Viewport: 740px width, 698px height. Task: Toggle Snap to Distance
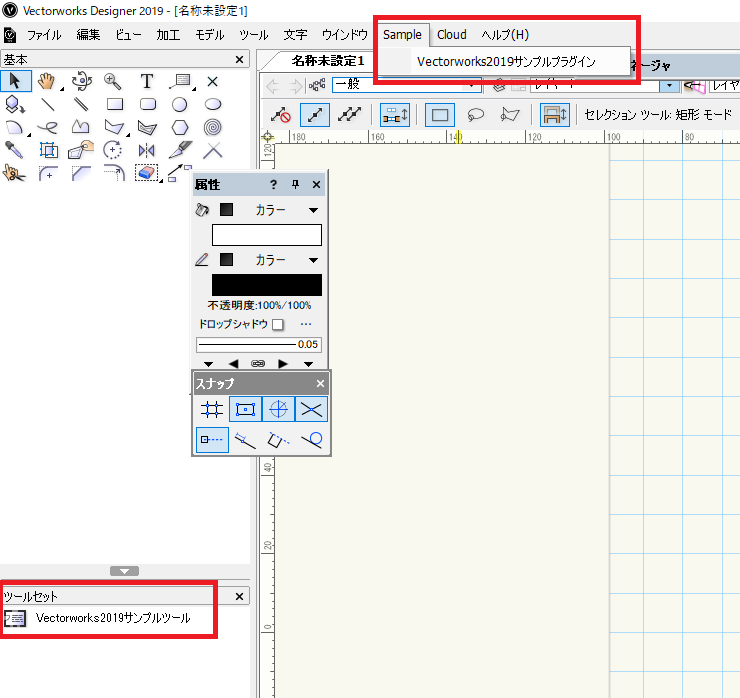click(245, 440)
